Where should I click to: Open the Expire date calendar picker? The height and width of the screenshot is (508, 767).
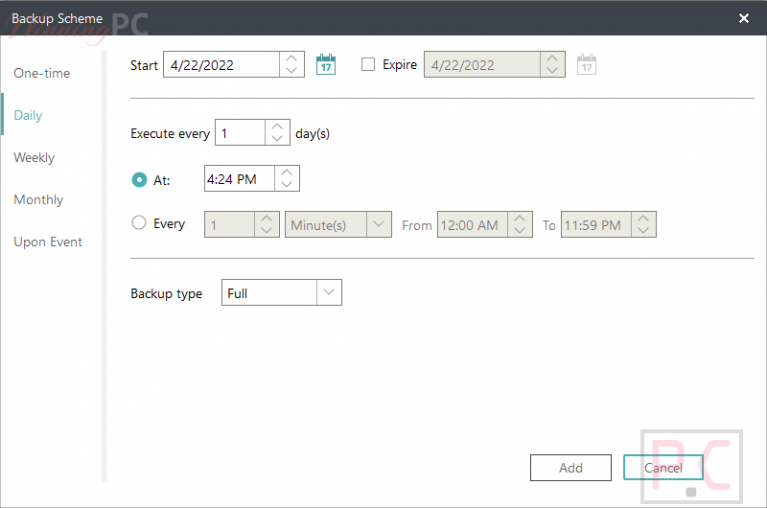tap(587, 64)
